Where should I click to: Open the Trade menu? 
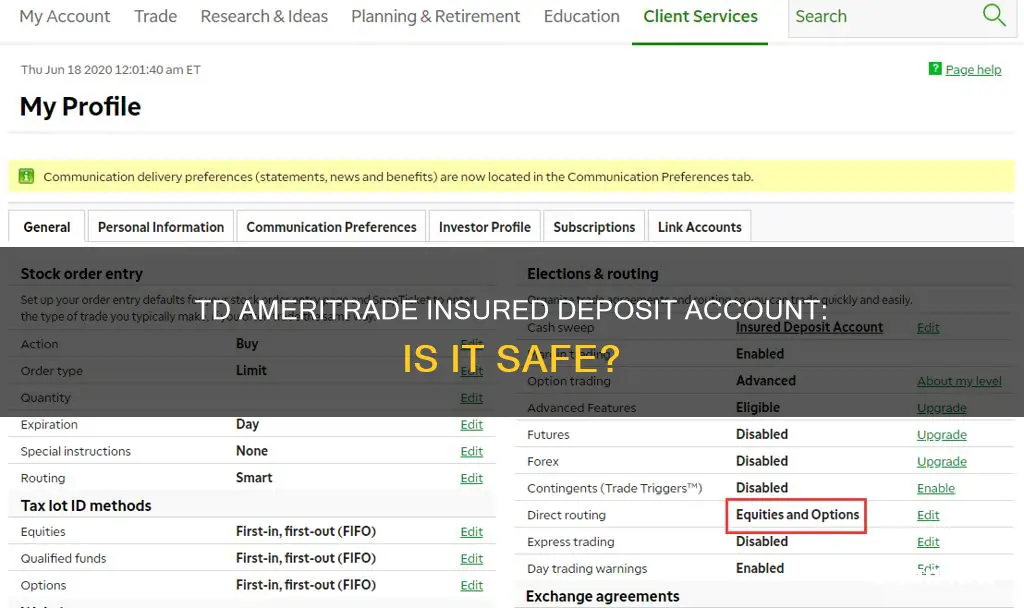pyautogui.click(x=155, y=16)
